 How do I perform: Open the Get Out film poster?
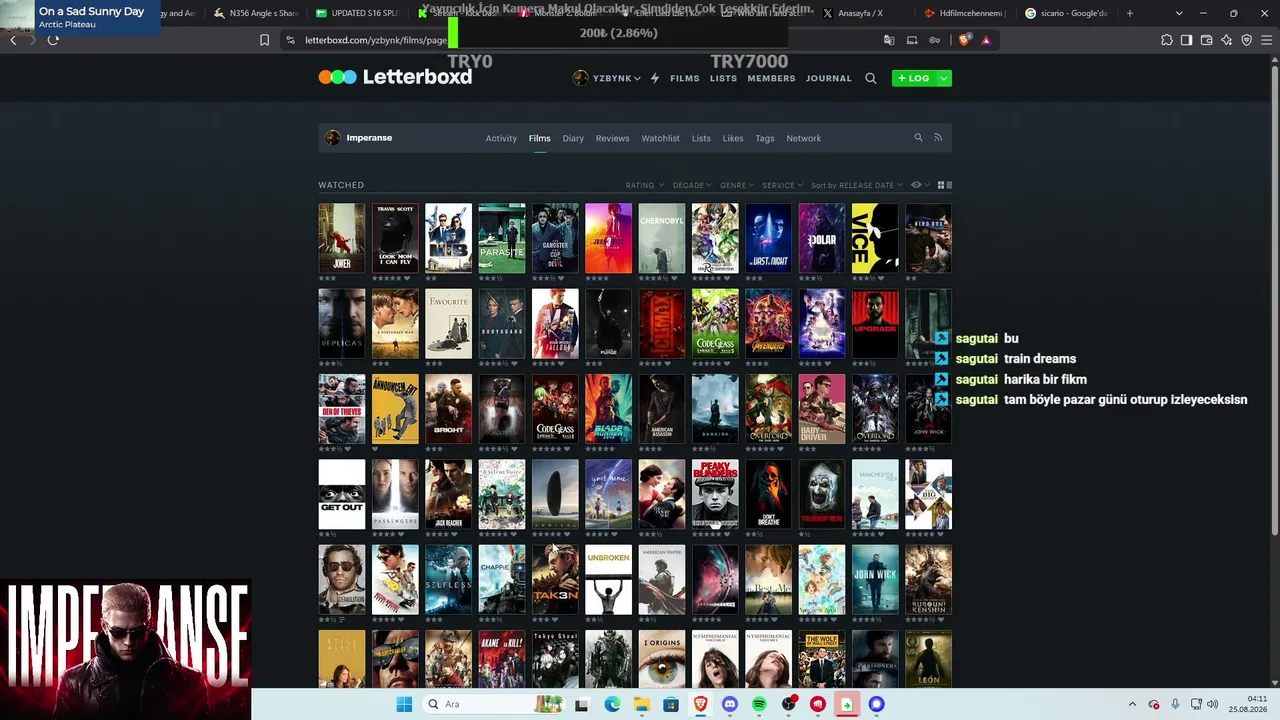[x=342, y=494]
